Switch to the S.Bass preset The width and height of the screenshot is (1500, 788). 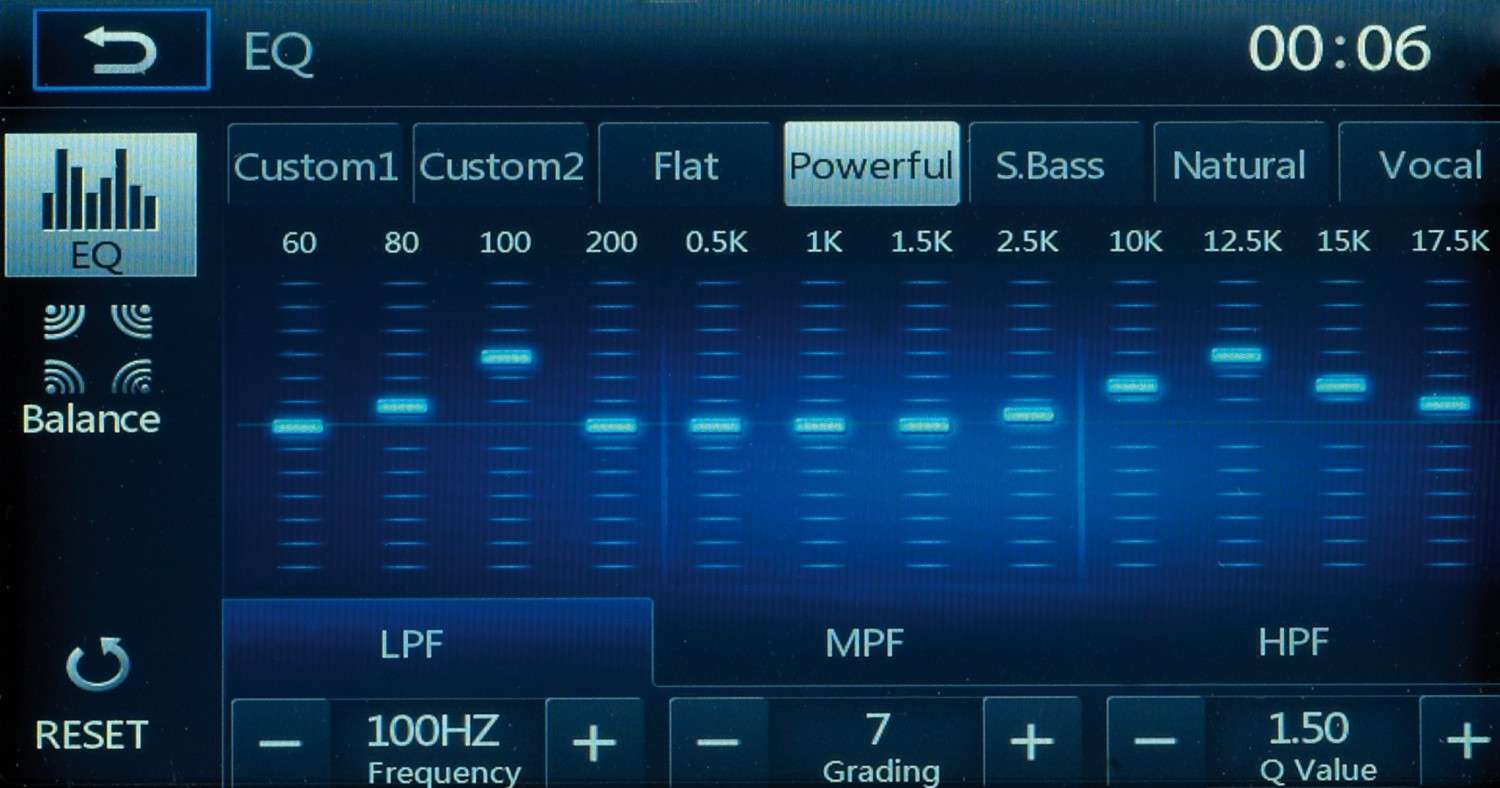tap(1056, 165)
